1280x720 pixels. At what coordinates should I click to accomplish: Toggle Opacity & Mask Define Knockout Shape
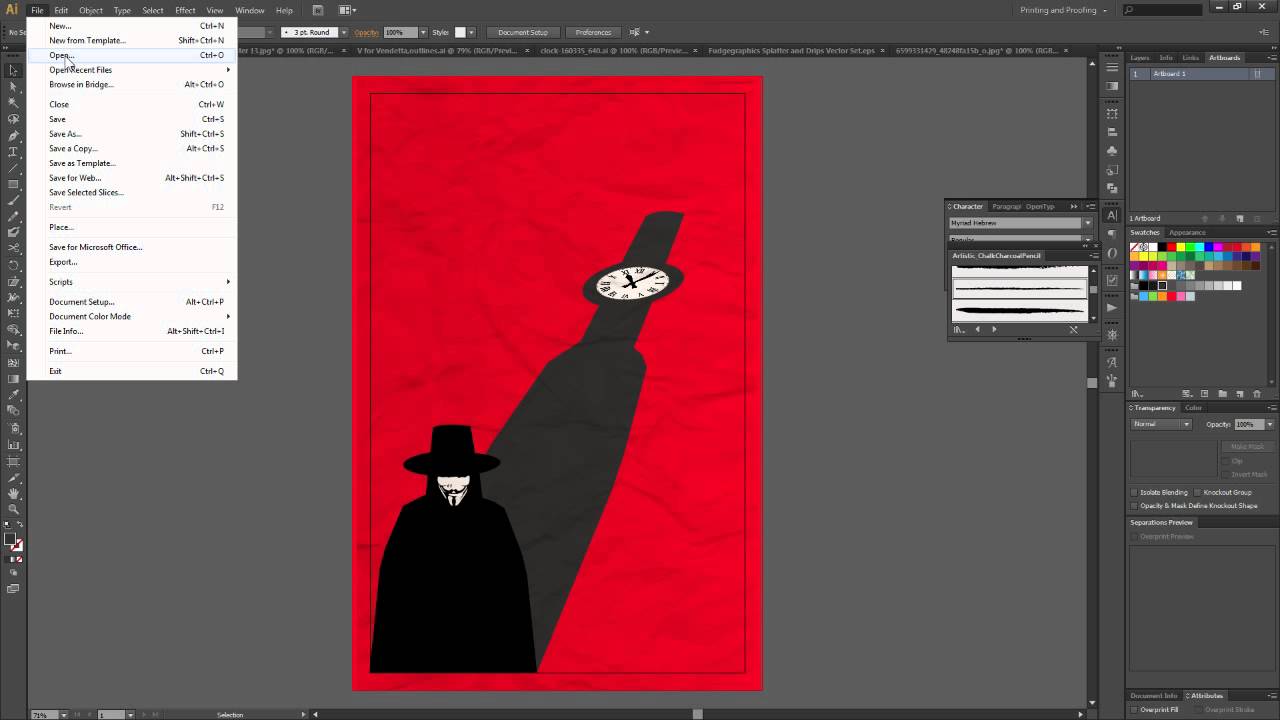coord(1134,505)
